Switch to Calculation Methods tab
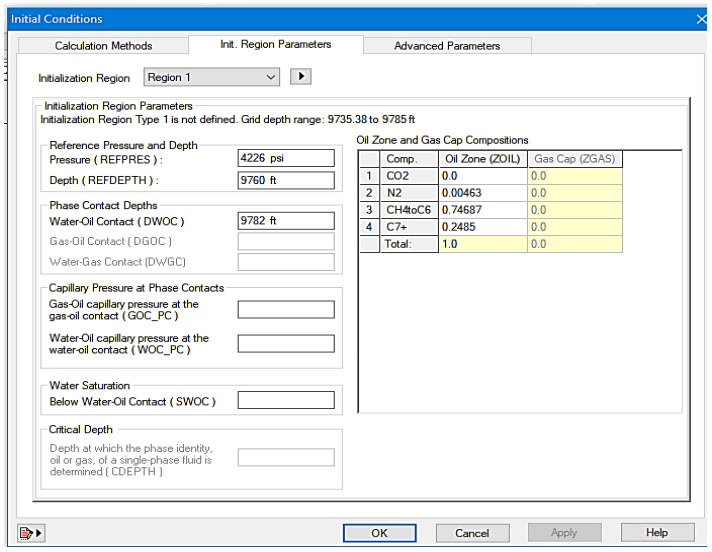 pyautogui.click(x=103, y=46)
